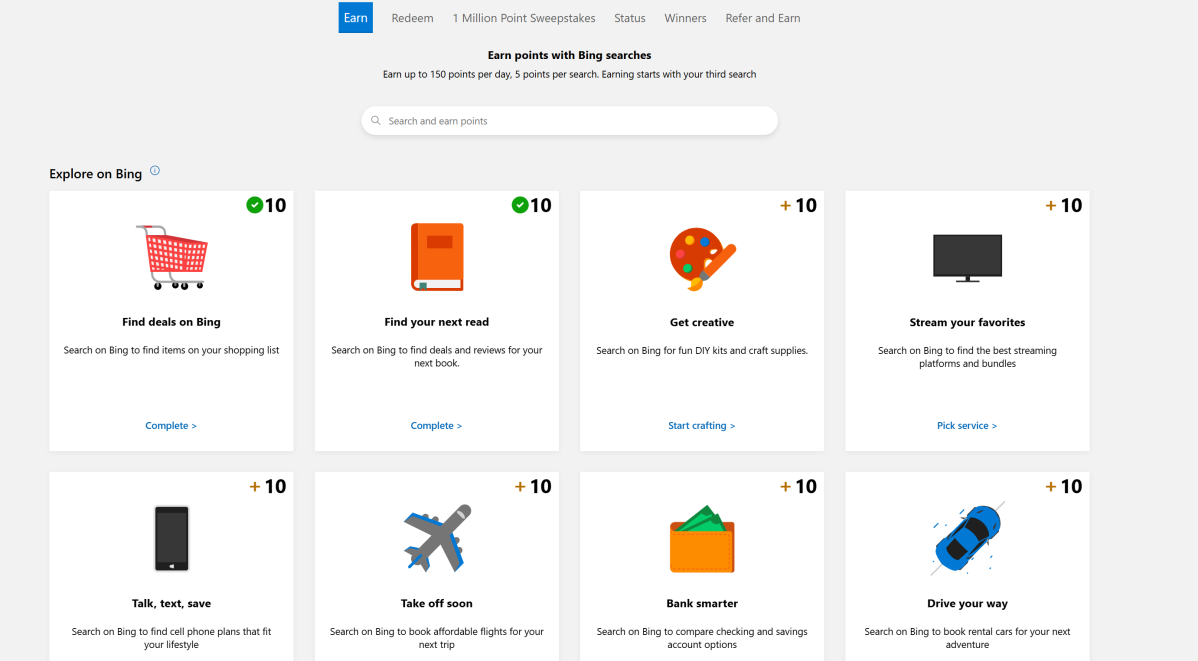Click the orange book icon
This screenshot has height=661, width=1198.
pyautogui.click(x=437, y=257)
